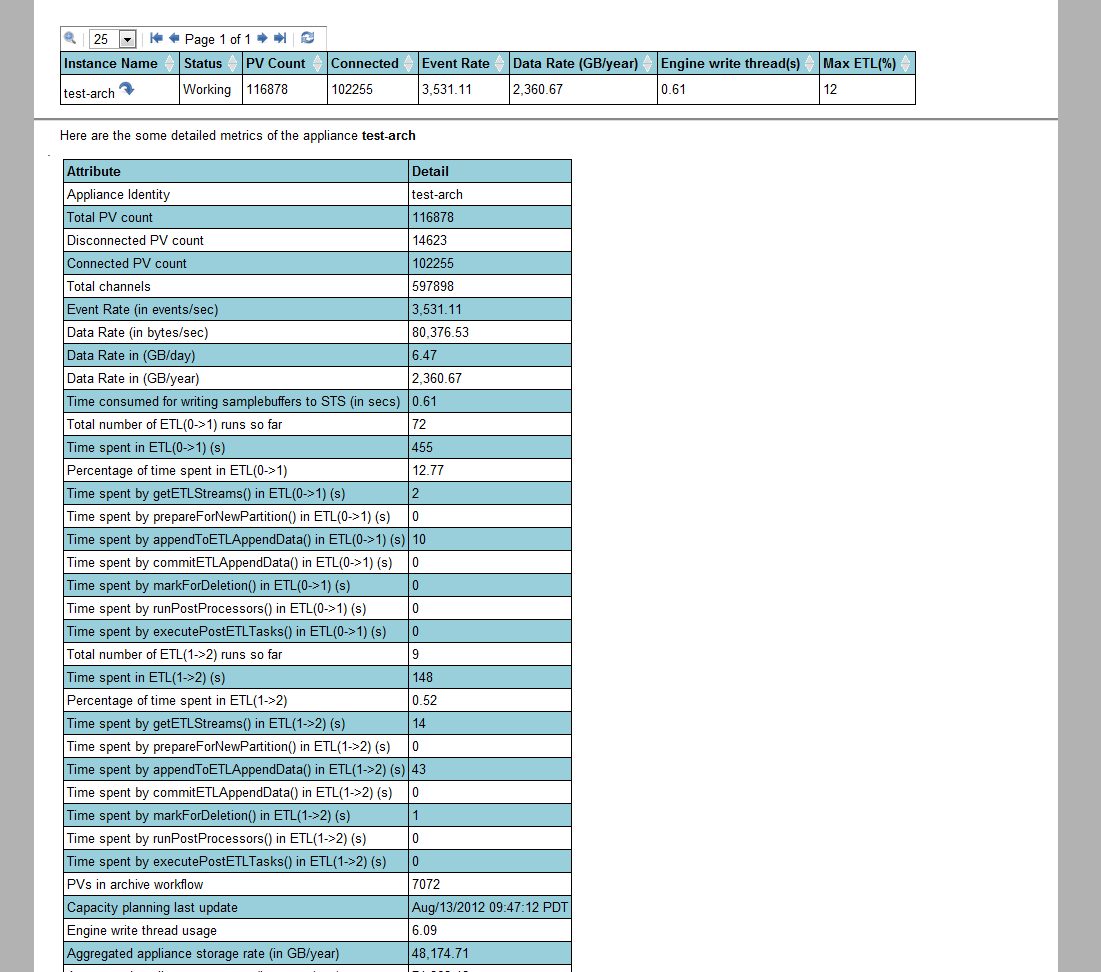Go to the next page
The width and height of the screenshot is (1101, 972).
pos(262,38)
